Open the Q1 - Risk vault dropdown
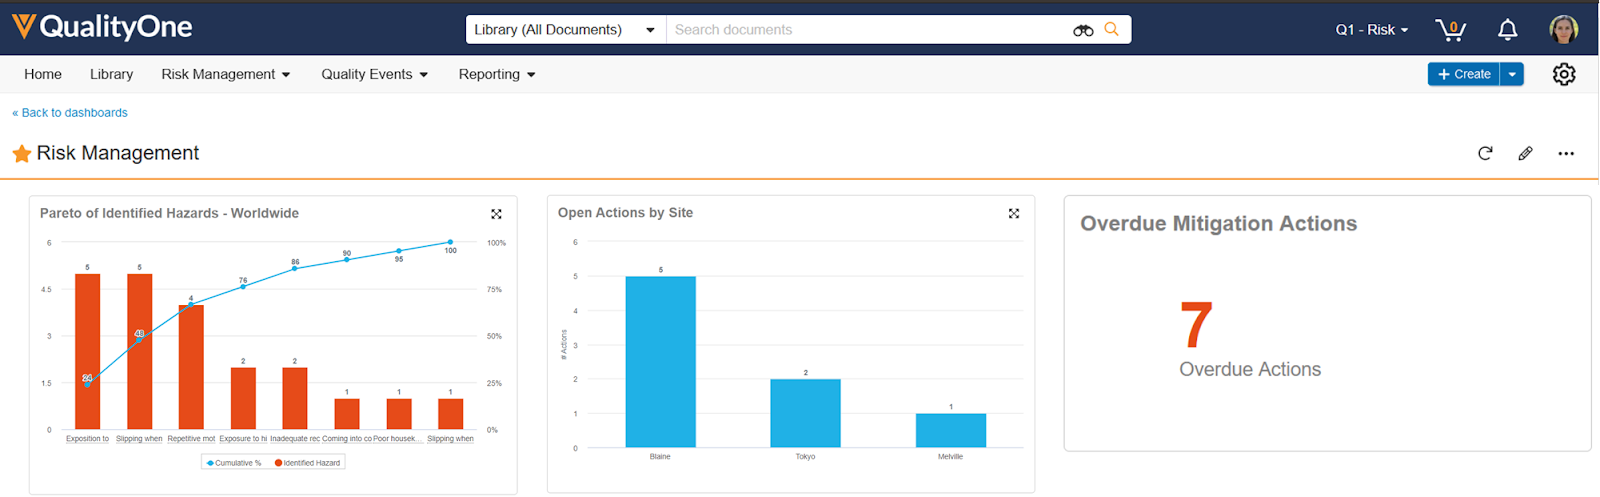The height and width of the screenshot is (497, 1600). point(1372,30)
